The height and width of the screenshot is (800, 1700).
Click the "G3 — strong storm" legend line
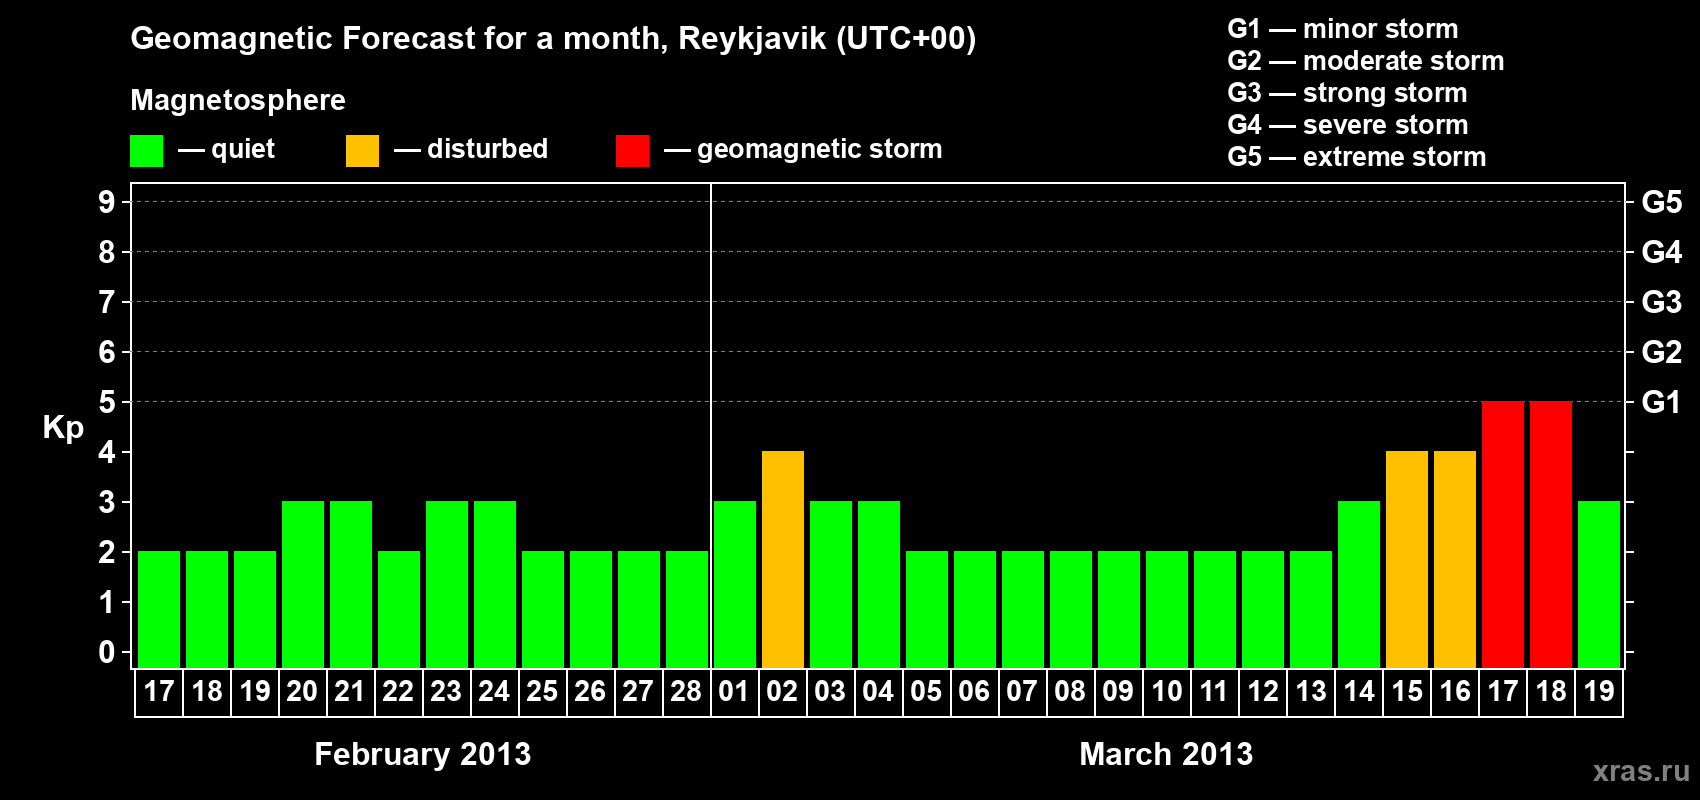tap(1347, 93)
